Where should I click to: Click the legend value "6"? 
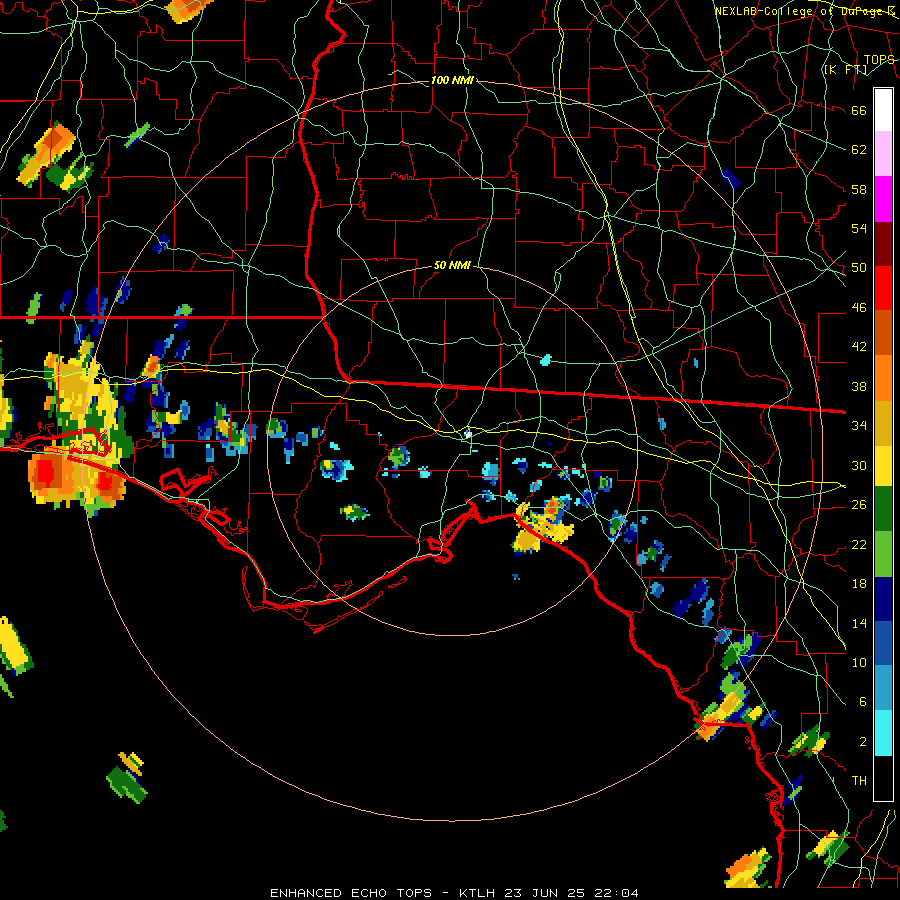863,702
